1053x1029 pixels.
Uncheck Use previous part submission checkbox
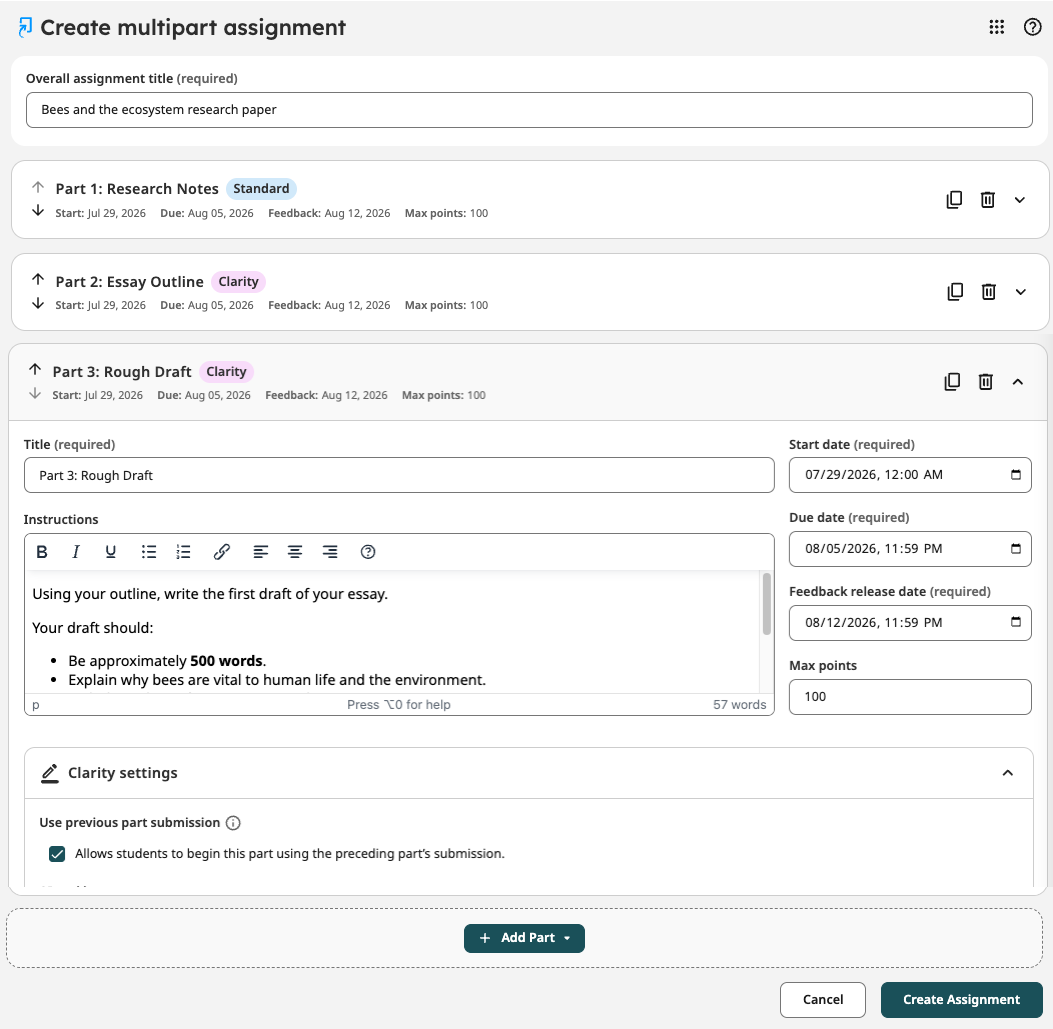point(57,854)
